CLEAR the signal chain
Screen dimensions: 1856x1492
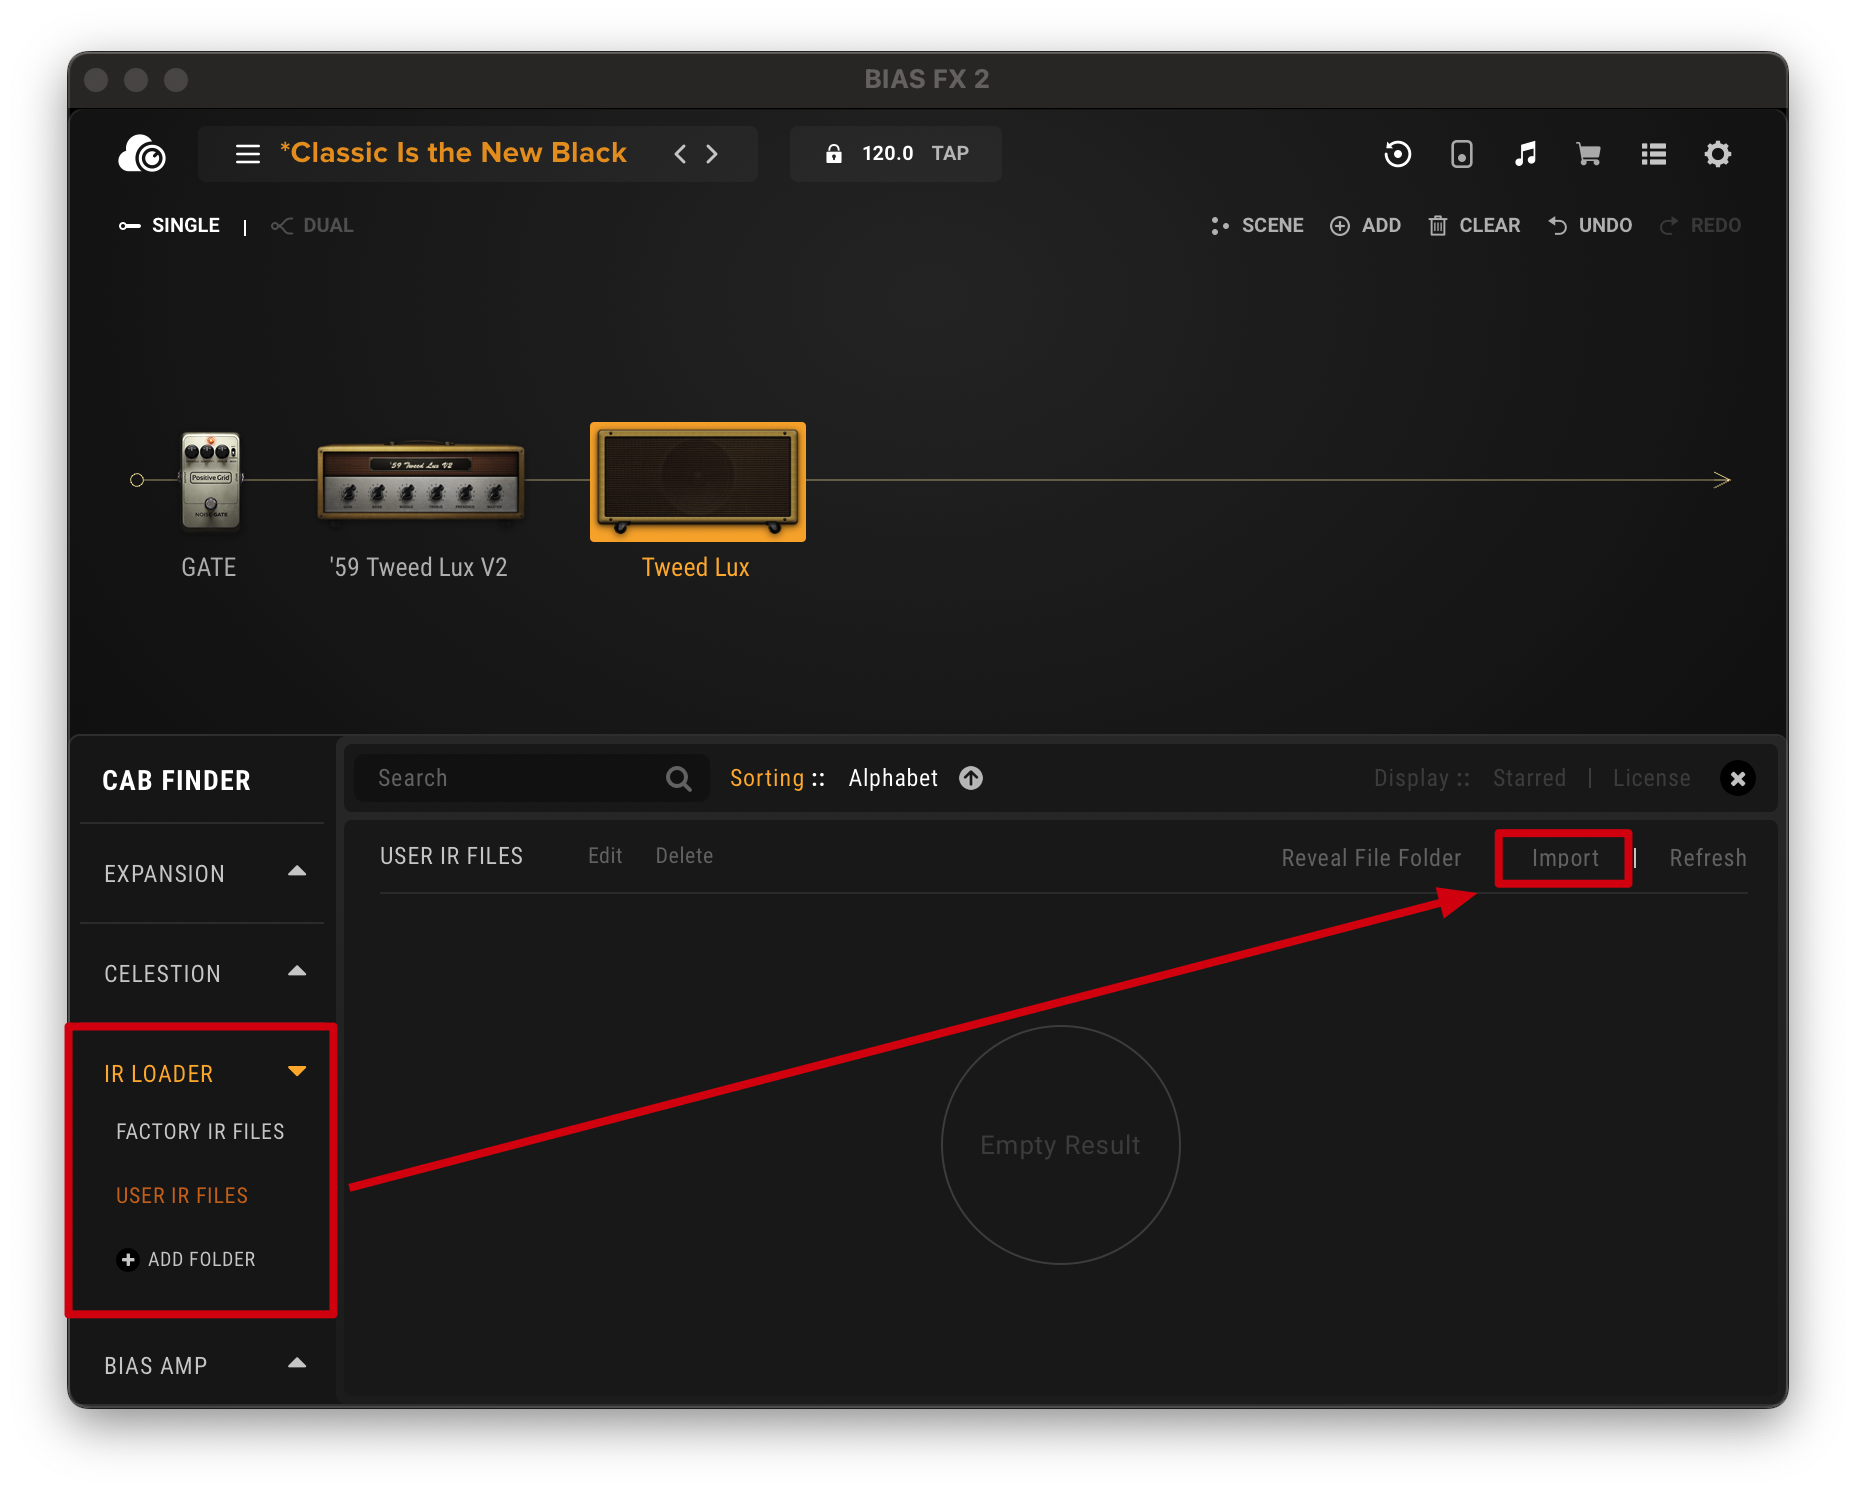point(1474,225)
